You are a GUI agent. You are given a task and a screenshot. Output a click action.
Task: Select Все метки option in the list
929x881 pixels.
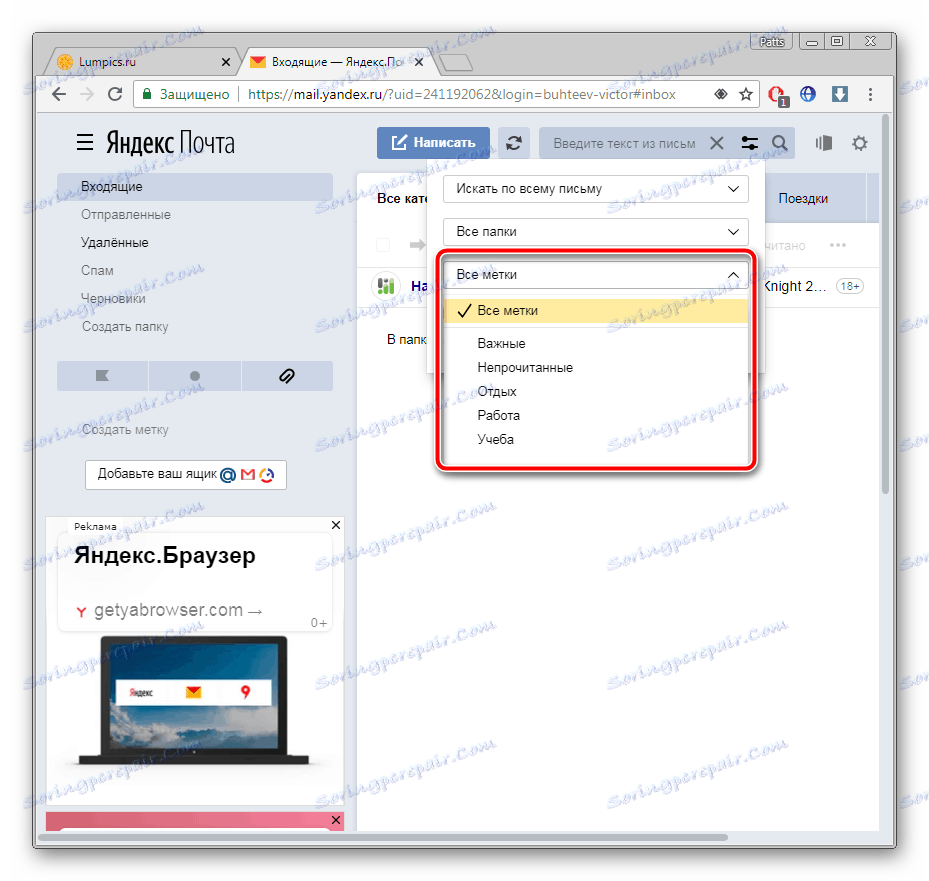coord(595,310)
